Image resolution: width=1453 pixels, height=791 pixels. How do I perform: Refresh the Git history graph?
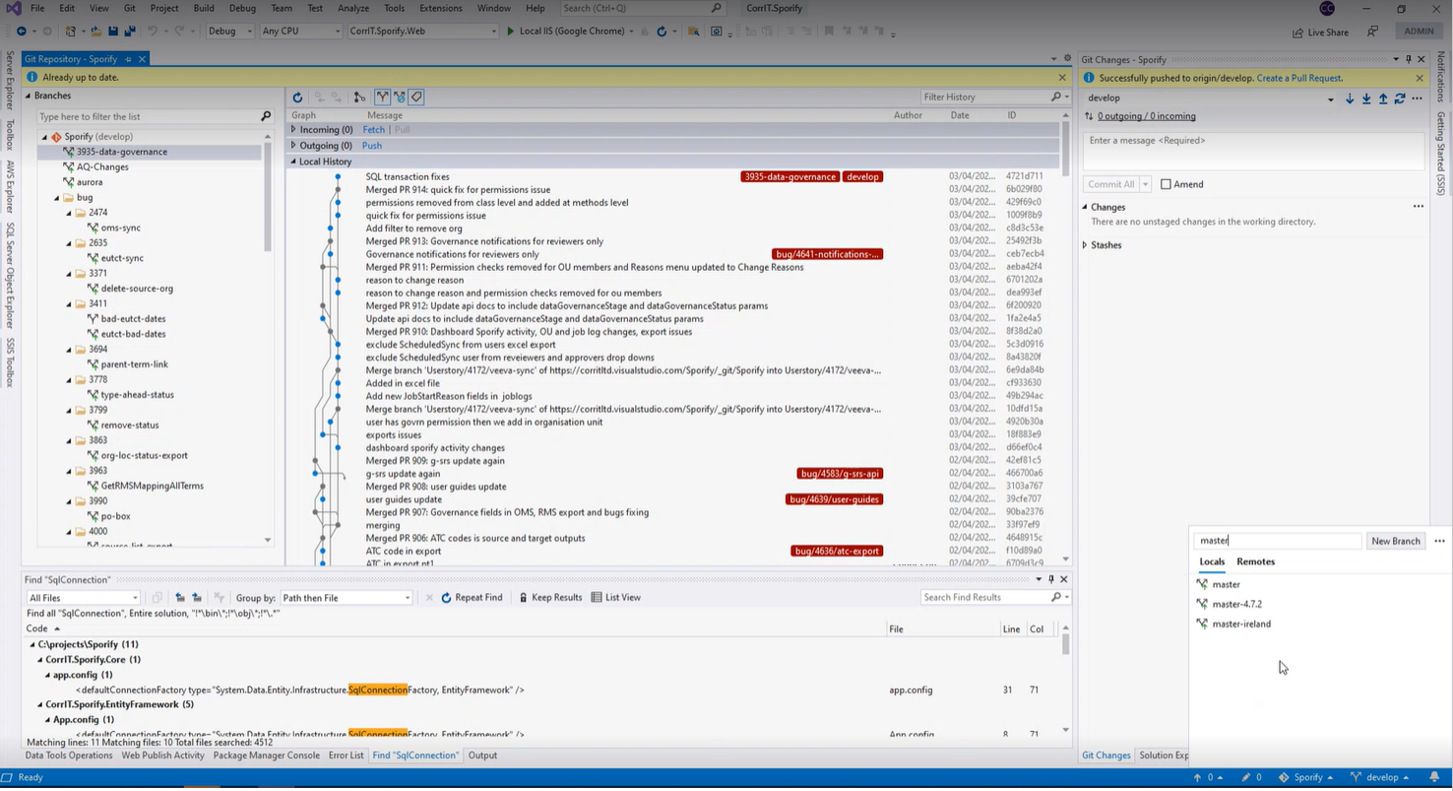point(297,97)
